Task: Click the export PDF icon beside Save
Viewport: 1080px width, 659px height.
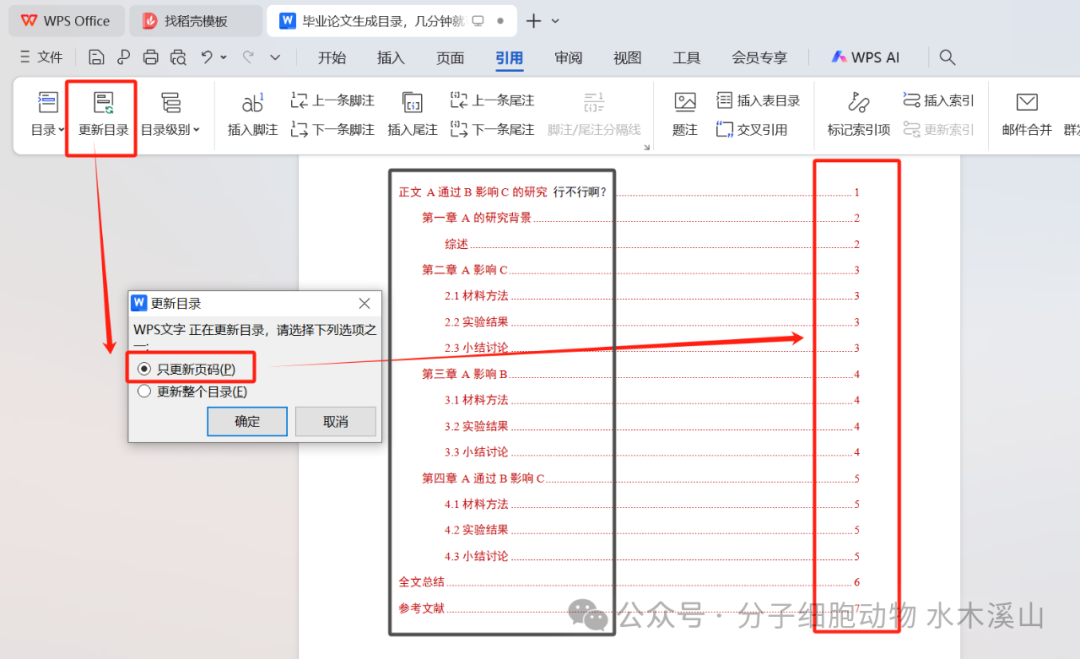Action: 123,57
